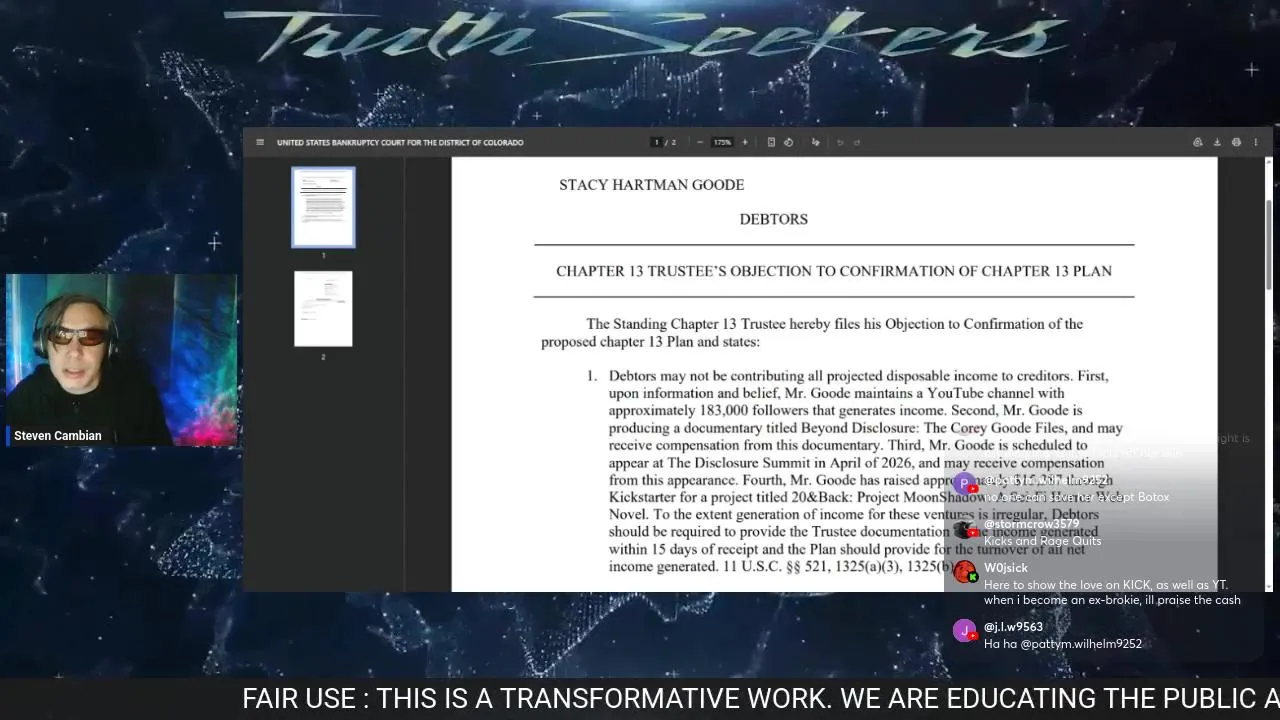Download the PDF using the download icon
1280x720 pixels.
(1217, 142)
